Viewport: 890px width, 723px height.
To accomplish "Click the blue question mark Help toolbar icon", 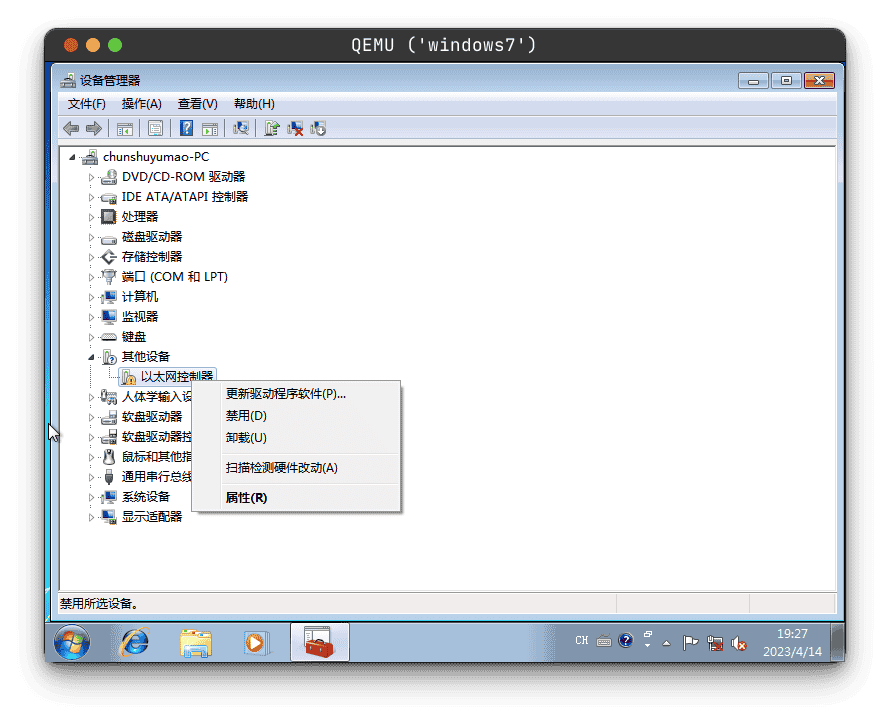I will [x=186, y=128].
